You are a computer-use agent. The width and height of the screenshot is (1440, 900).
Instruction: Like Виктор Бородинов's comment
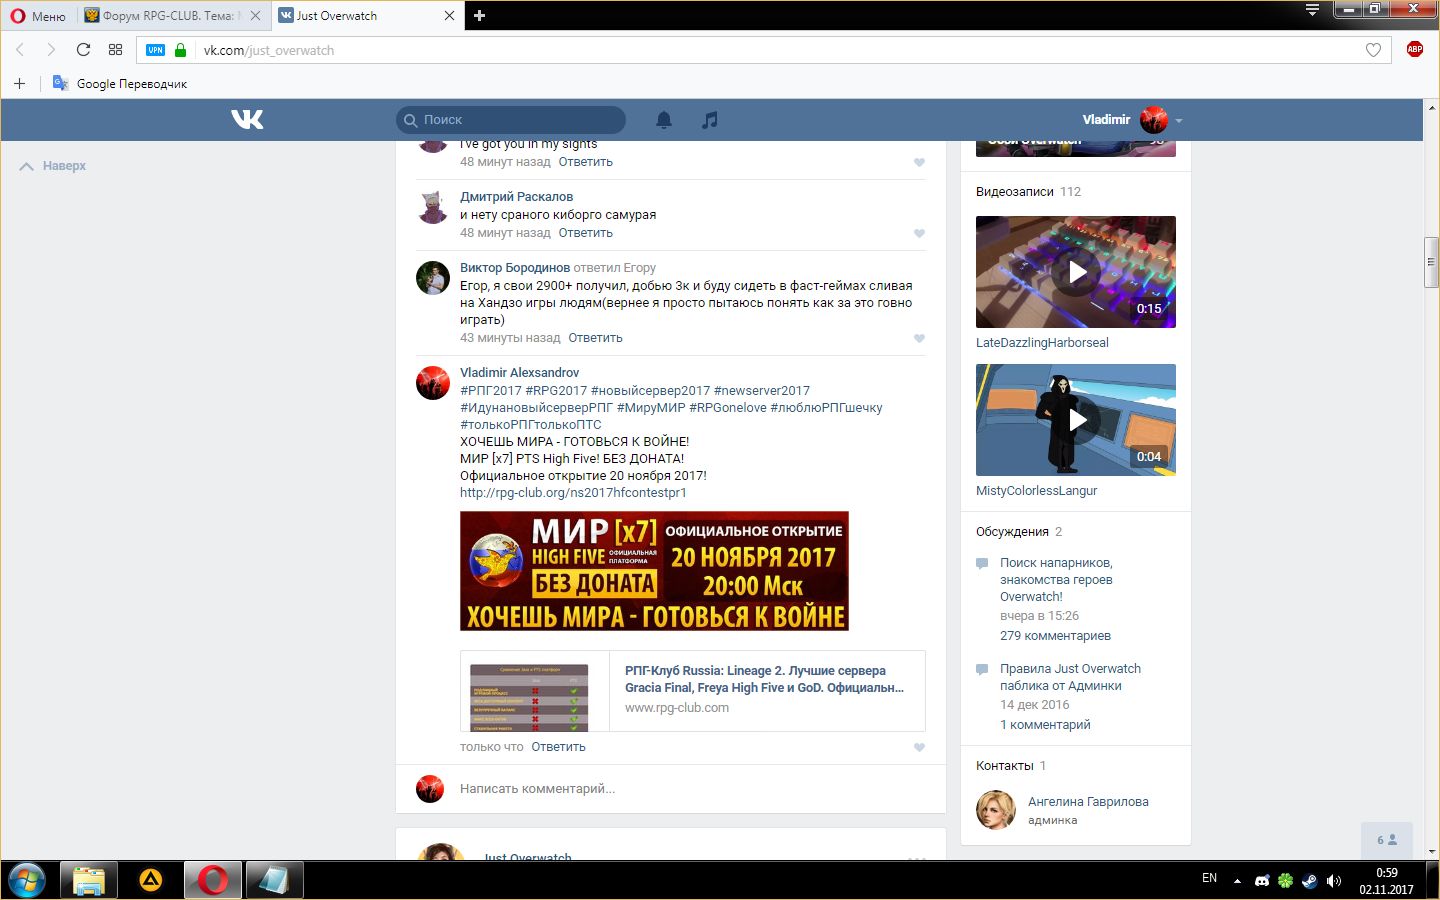919,339
